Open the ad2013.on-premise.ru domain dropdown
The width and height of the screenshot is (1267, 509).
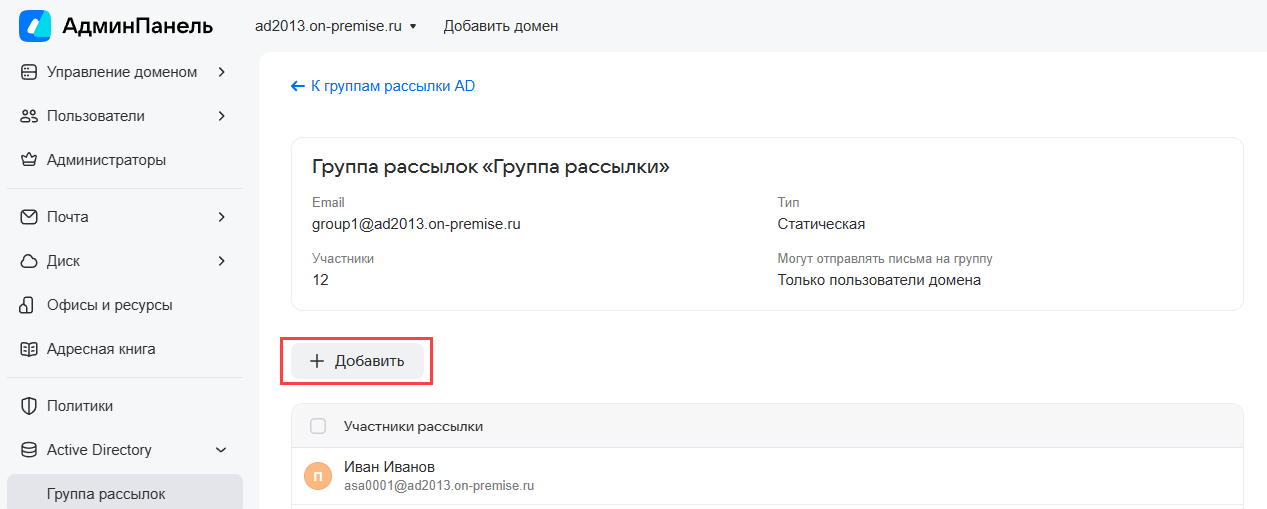tap(335, 26)
